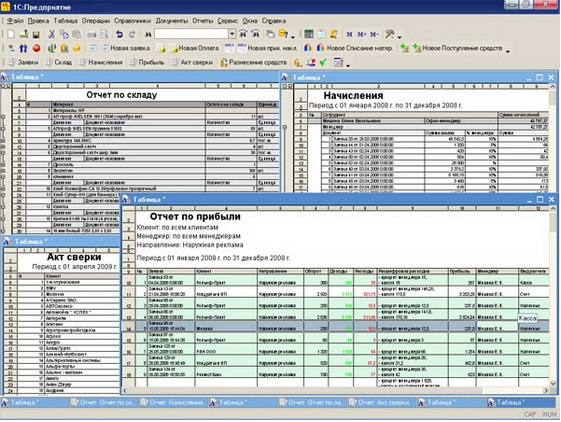Image resolution: width=561 pixels, height=422 pixels.
Task: Create a new document with the blank page icon
Action: 11,34
